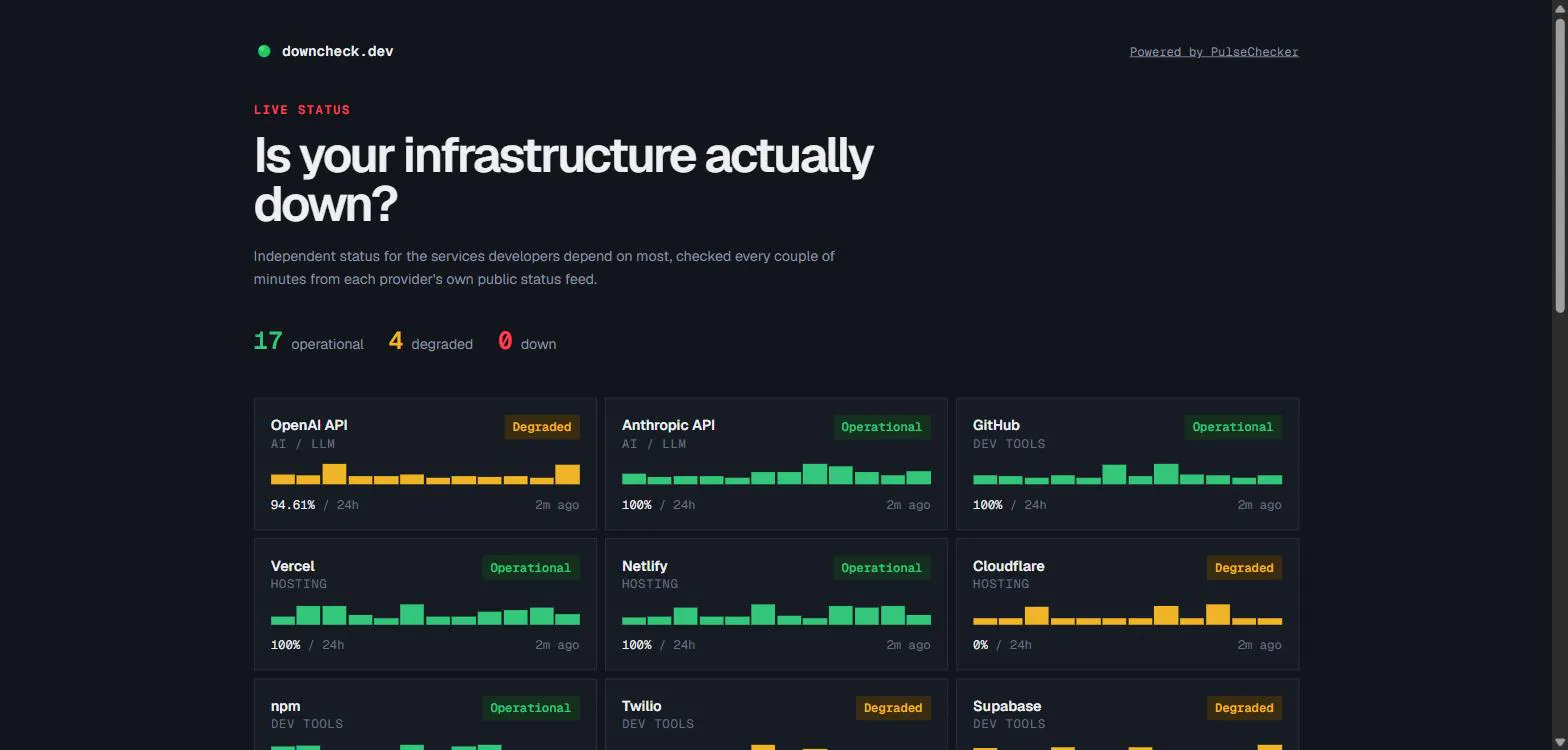
Task: Click the scrollbar down arrow
Action: [1559, 742]
